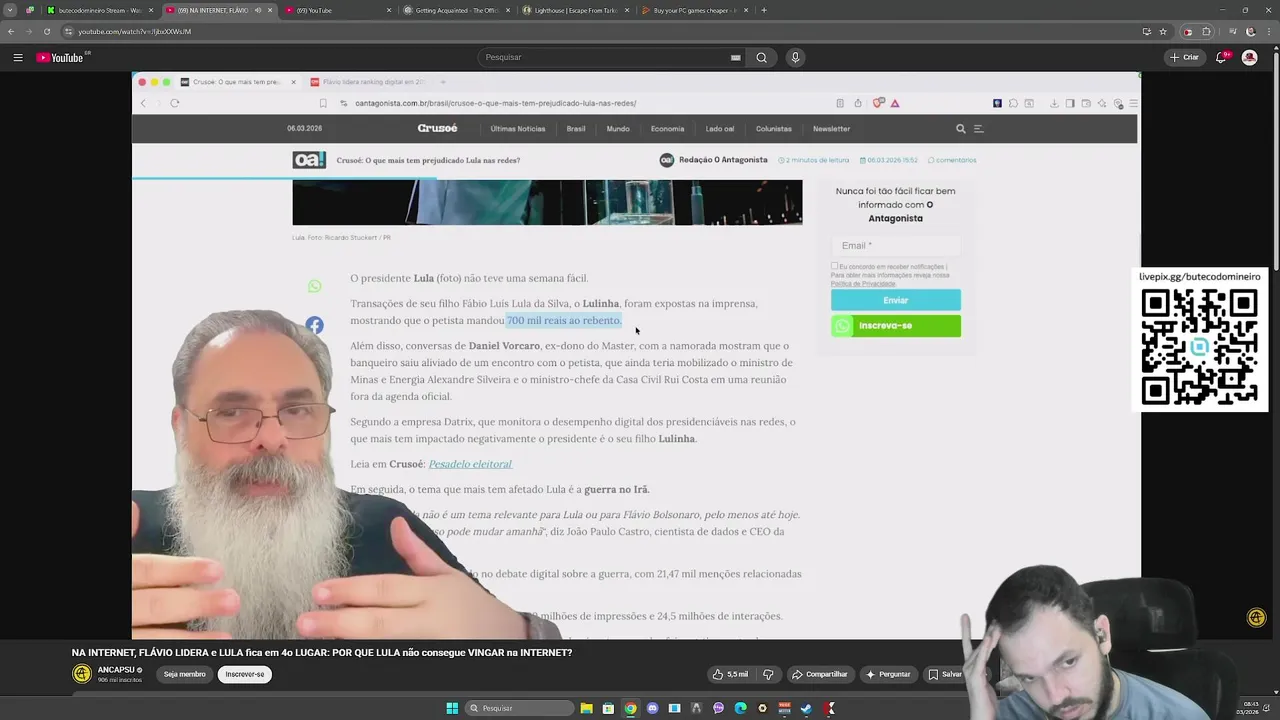
Task: Click the Enviar button
Action: 895,300
